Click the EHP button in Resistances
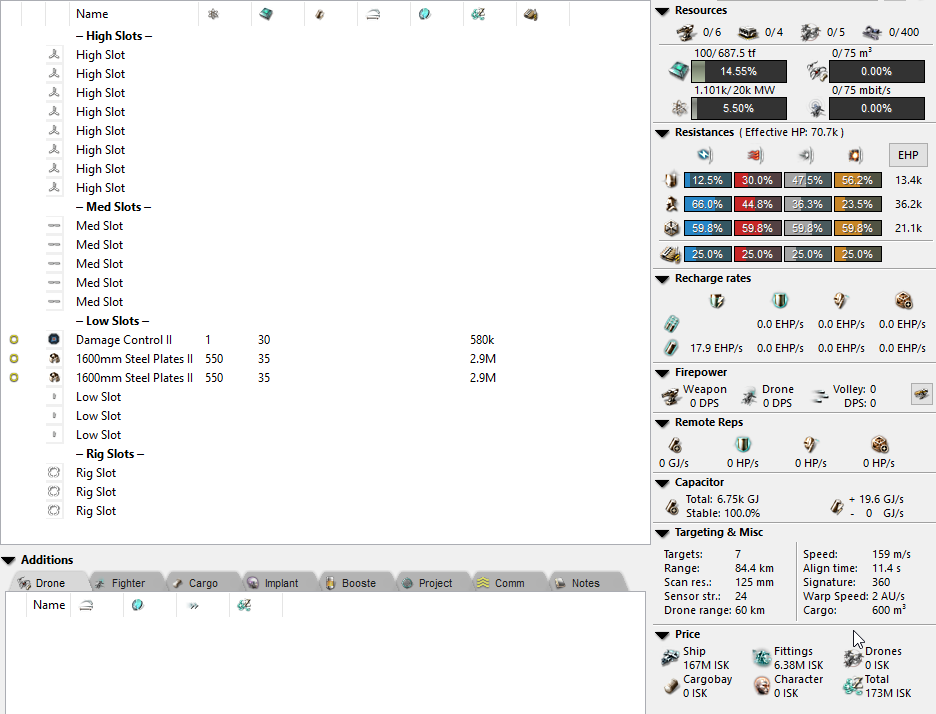The image size is (936, 714). (908, 155)
